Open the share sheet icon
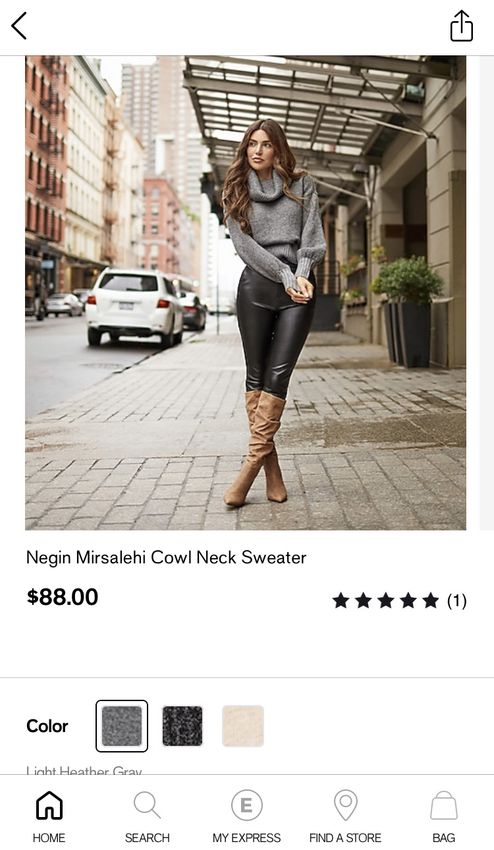Image resolution: width=494 pixels, height=850 pixels. point(461,25)
